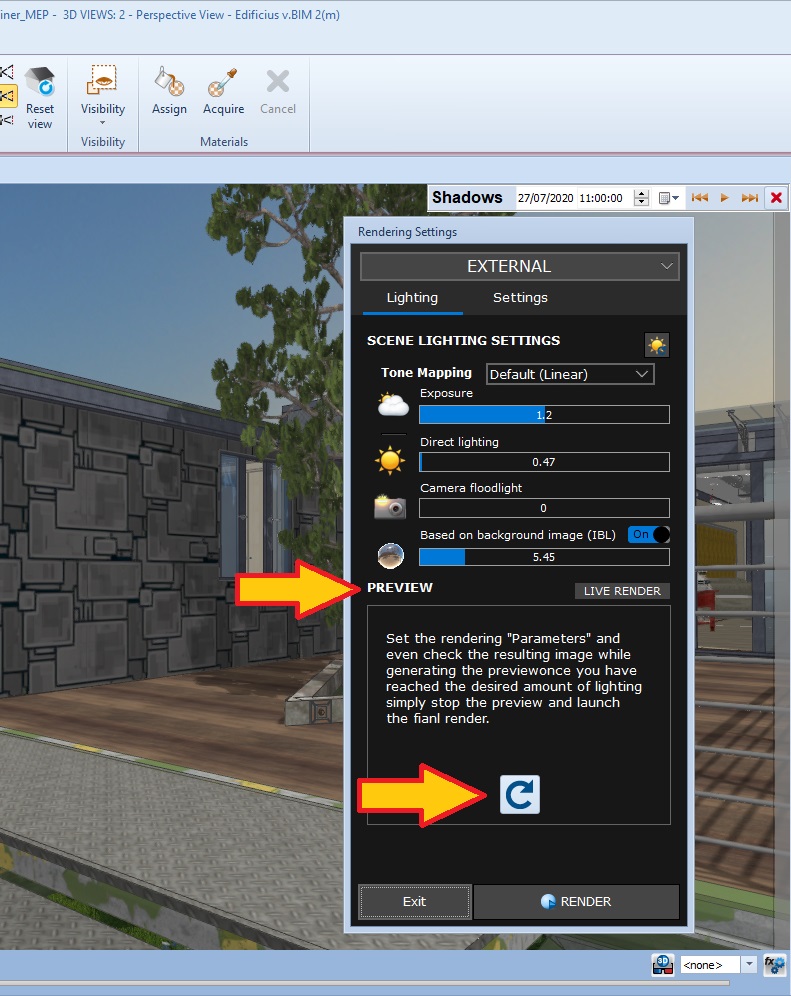Image resolution: width=791 pixels, height=996 pixels.
Task: Open the shadows calendar dropdown
Action: 668,198
